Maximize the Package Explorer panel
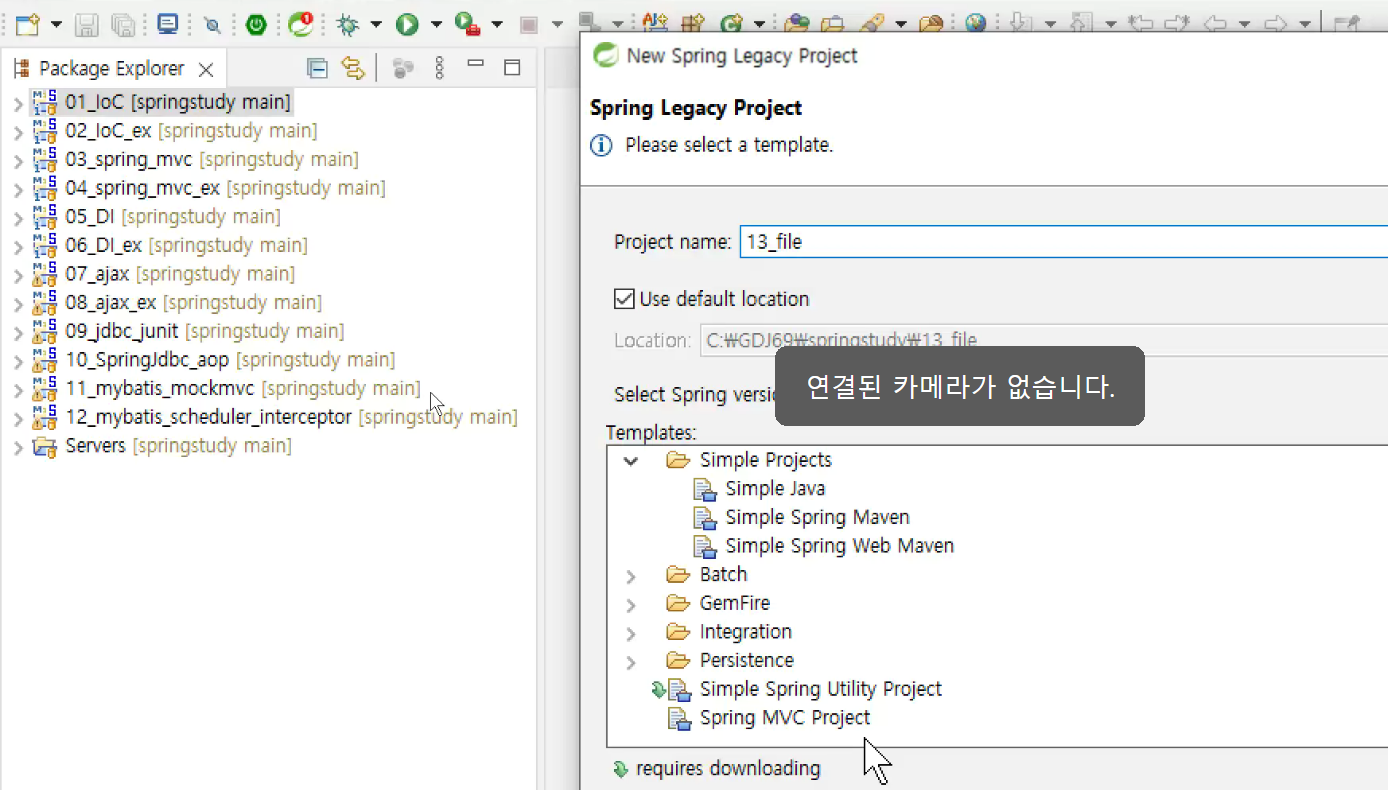1388x790 pixels. pos(512,68)
